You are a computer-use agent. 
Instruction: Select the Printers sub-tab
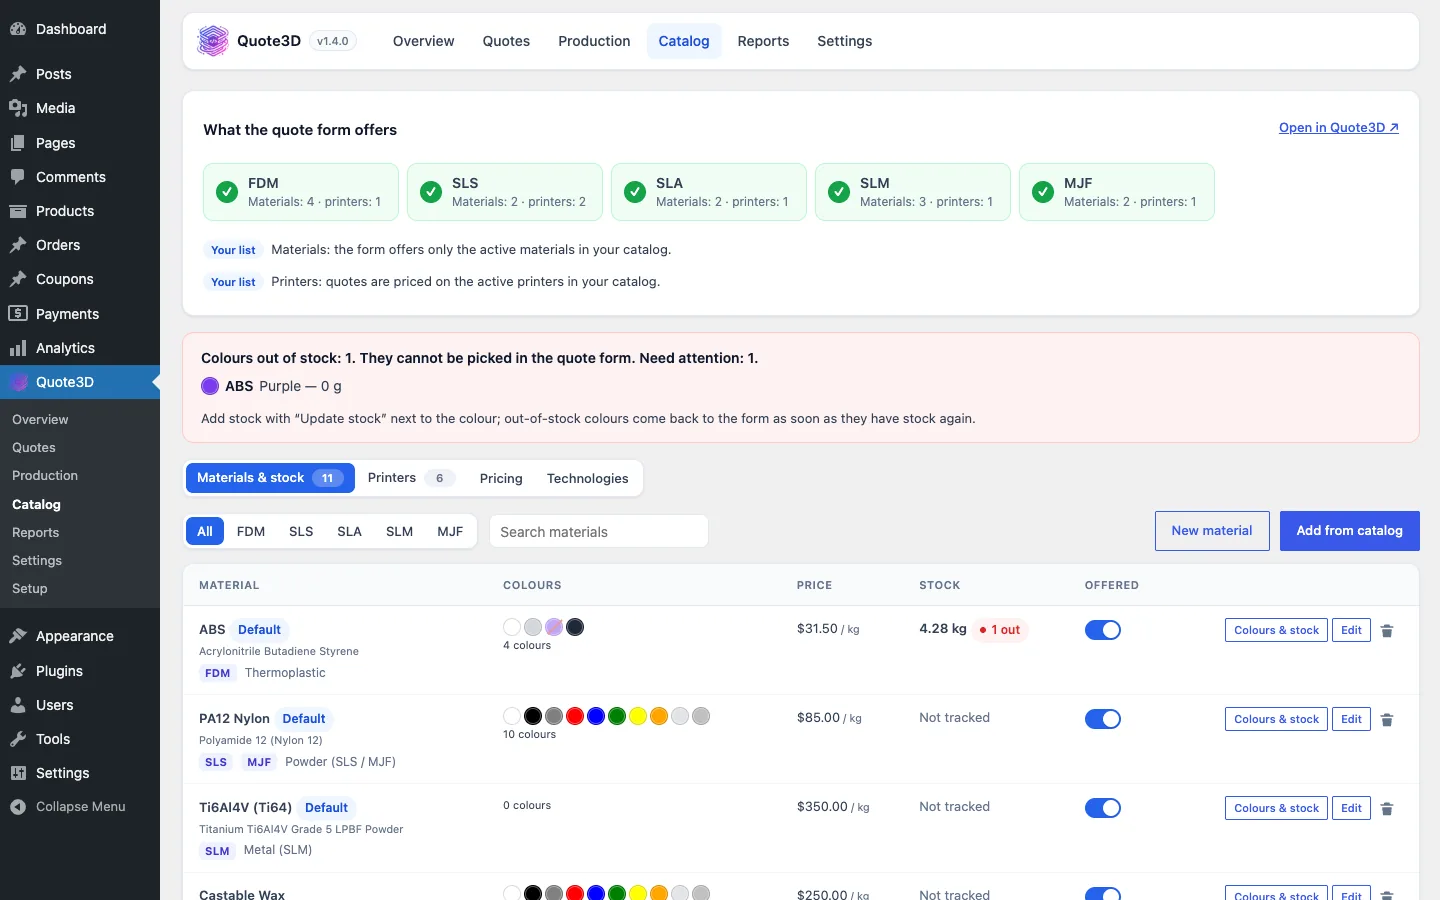pyautogui.click(x=411, y=478)
